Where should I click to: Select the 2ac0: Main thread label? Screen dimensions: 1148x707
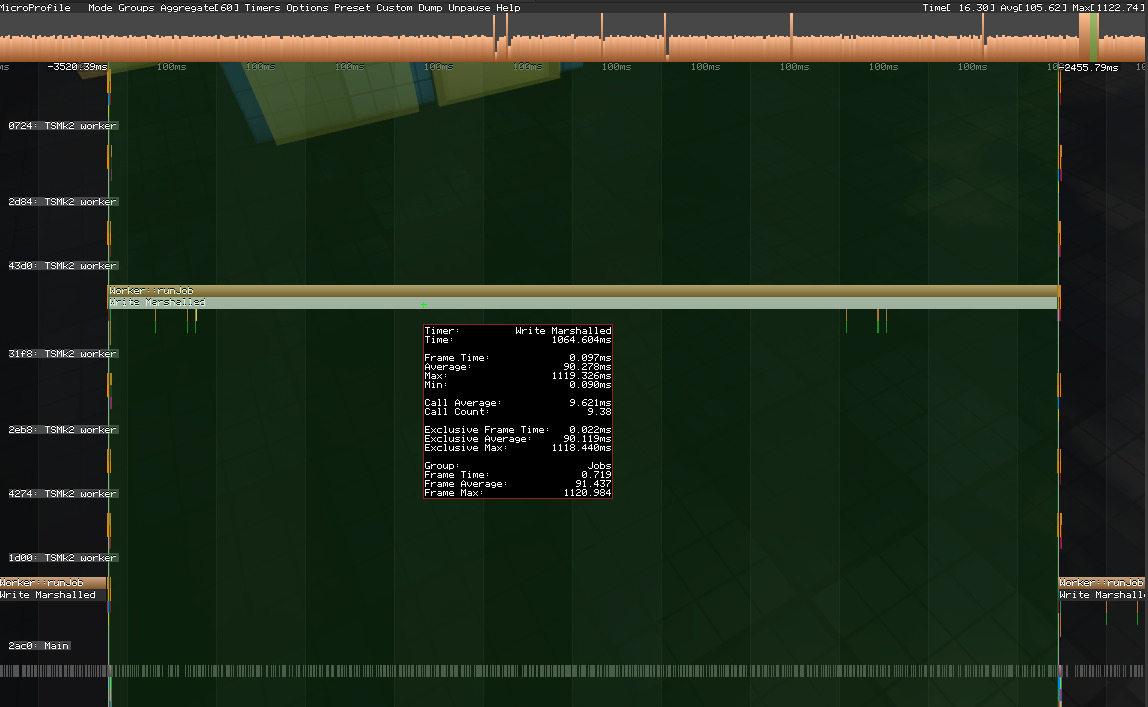(x=39, y=646)
